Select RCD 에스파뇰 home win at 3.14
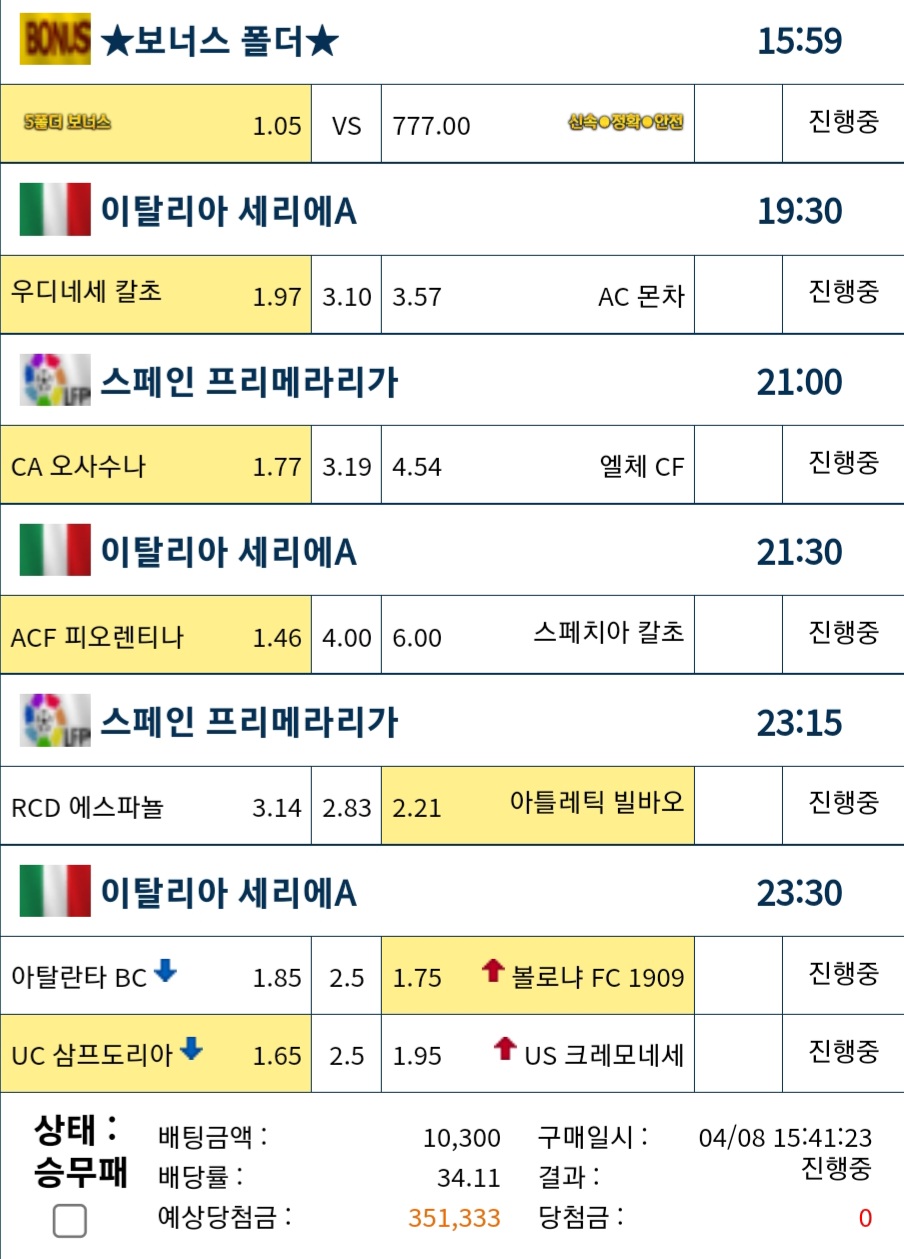 (x=156, y=805)
